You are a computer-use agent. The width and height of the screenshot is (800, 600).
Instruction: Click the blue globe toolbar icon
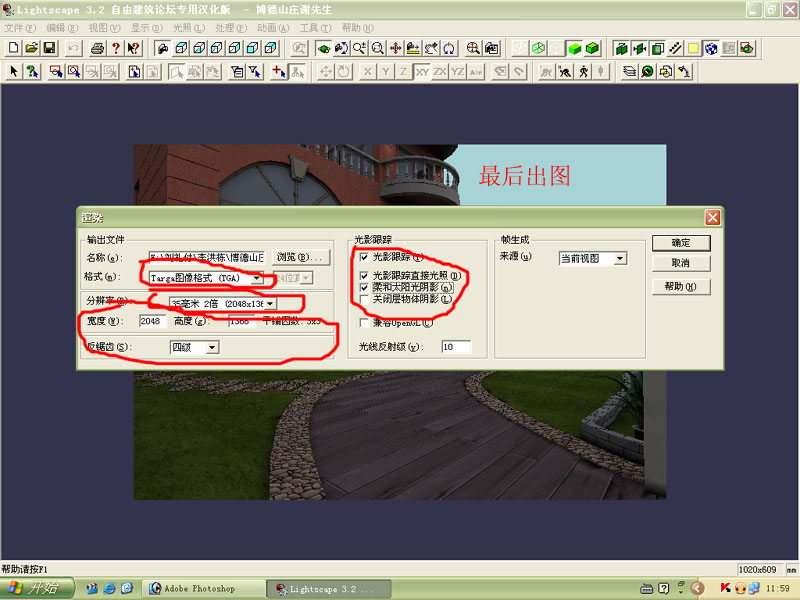tap(711, 48)
